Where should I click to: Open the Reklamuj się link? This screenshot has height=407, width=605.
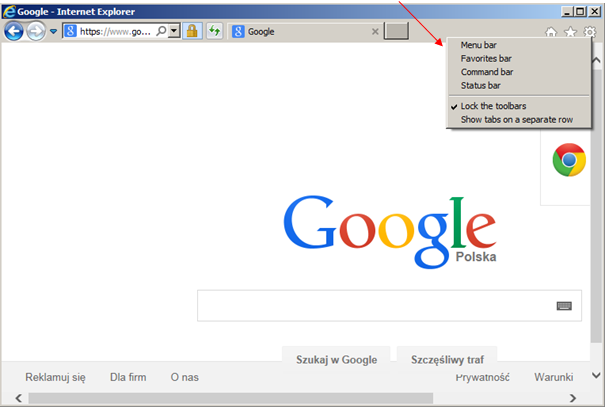[x=56, y=377]
